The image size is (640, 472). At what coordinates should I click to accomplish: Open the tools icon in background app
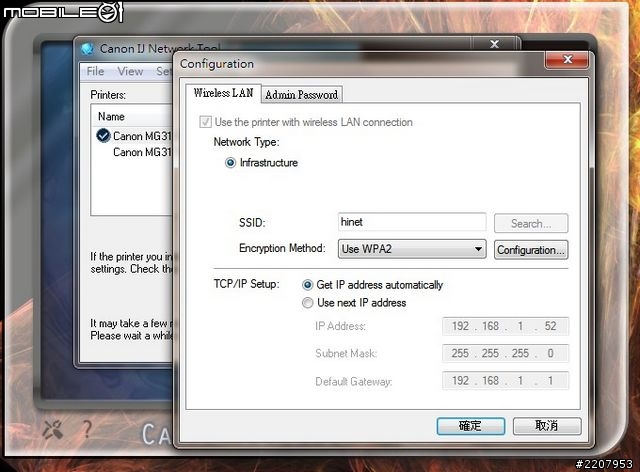point(53,430)
